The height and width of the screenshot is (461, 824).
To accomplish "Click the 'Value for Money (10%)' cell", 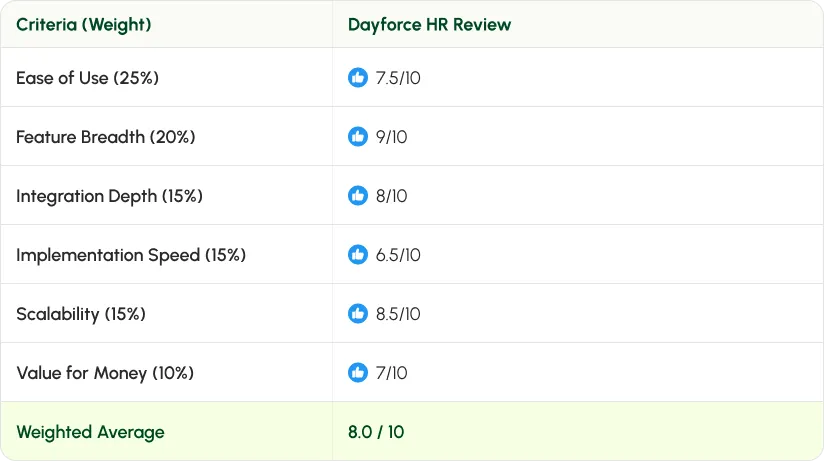I will (167, 372).
